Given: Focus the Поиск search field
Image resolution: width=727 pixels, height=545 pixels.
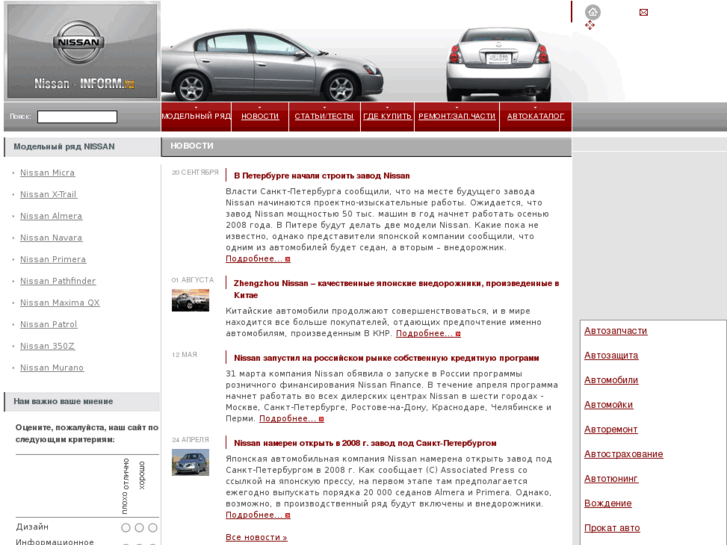Looking at the screenshot, I should click(77, 117).
